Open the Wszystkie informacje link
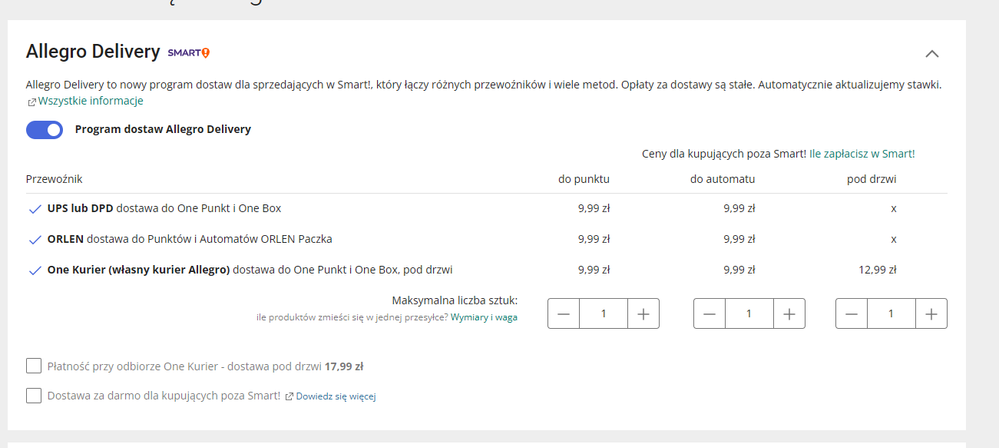This screenshot has height=448, width=999. (x=90, y=101)
